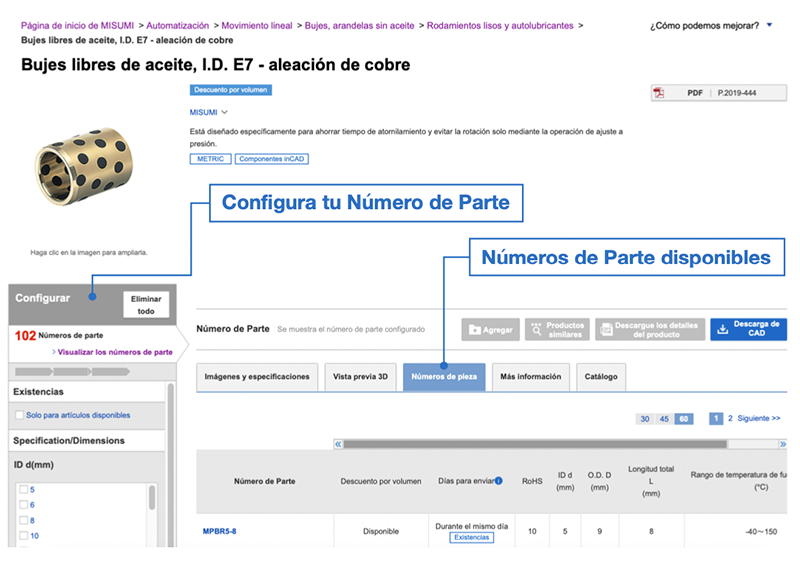Viewport: 800px width, 565px height.
Task: Click the Descarga de CAD download icon
Action: pyautogui.click(x=723, y=330)
